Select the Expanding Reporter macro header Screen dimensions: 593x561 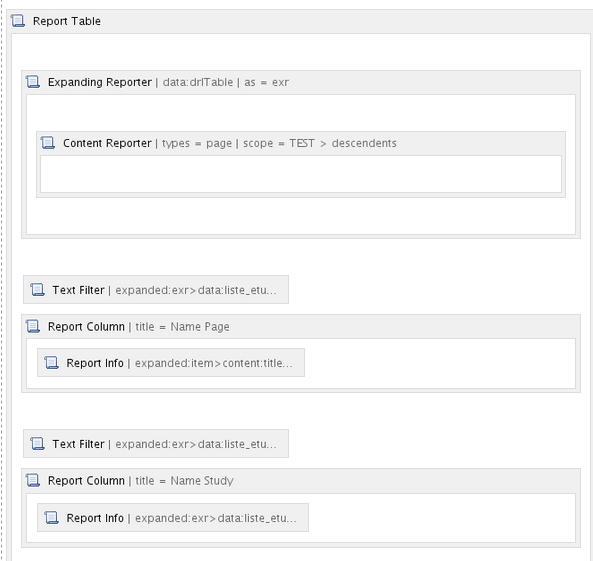301,82
